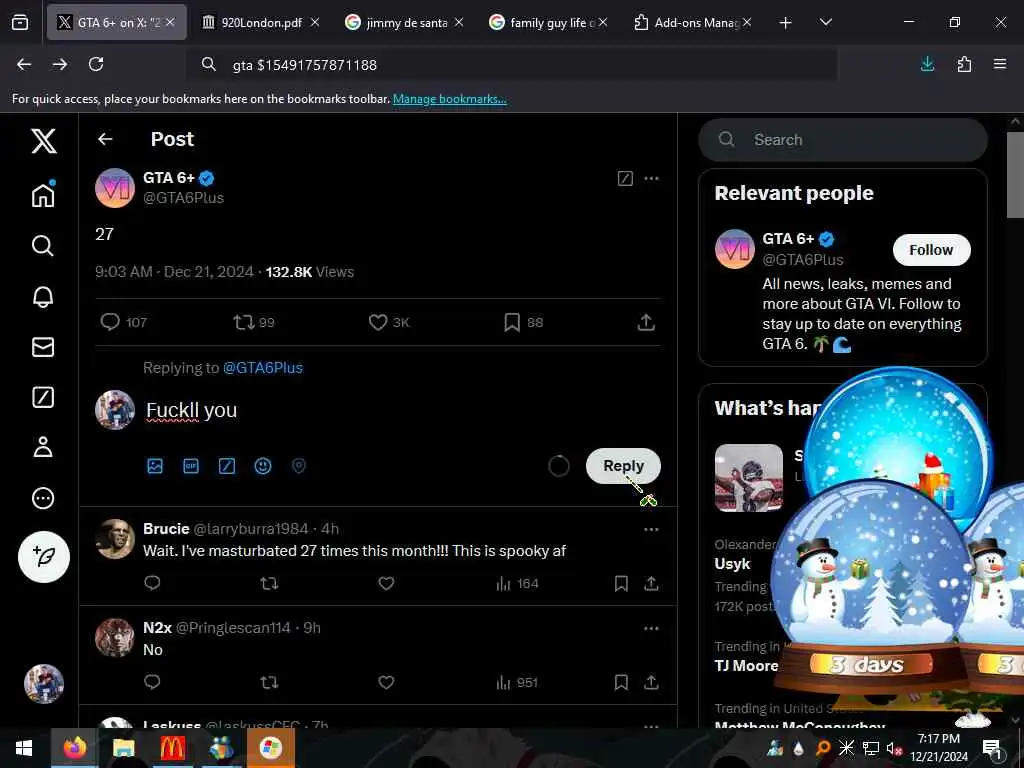The image size is (1024, 768).
Task: Open Explore search icon in sidebar
Action: pyautogui.click(x=43, y=246)
